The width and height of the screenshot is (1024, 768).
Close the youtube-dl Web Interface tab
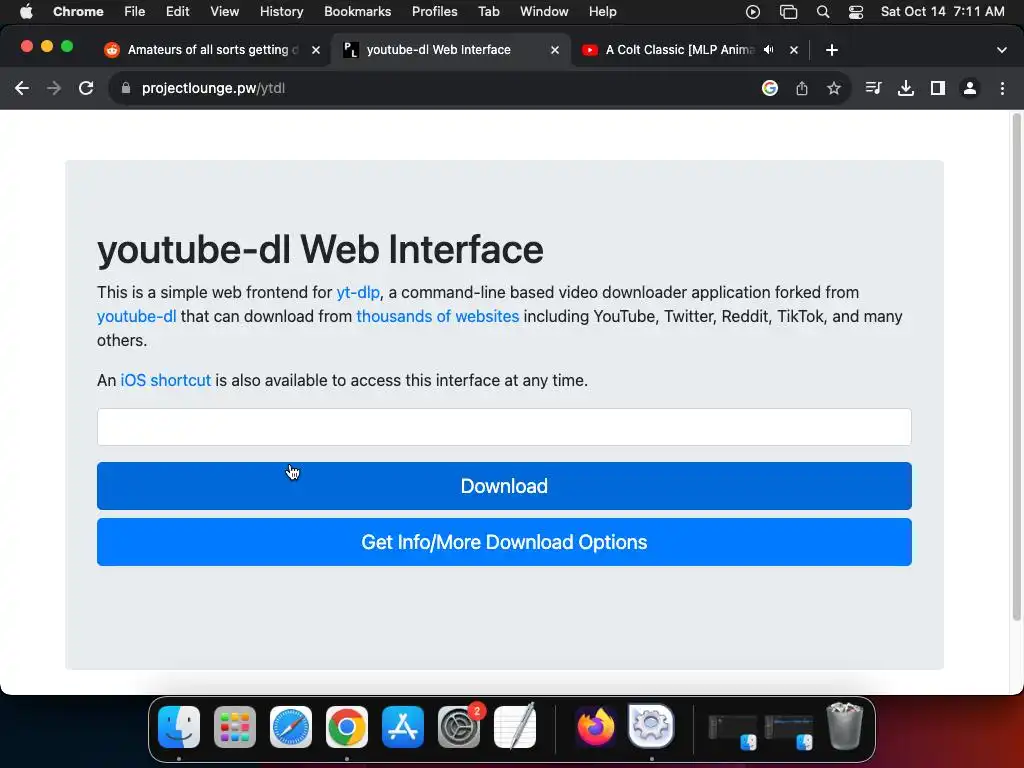coord(555,50)
